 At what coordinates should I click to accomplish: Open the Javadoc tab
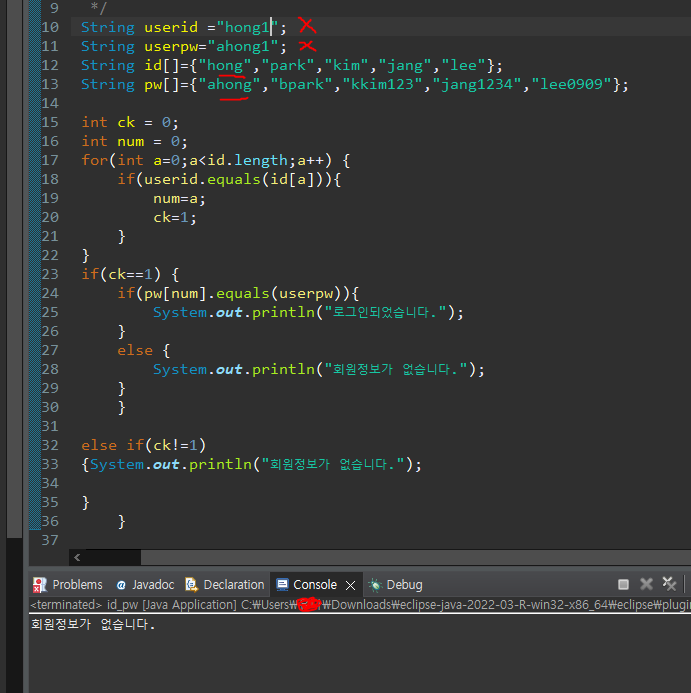click(x=145, y=585)
